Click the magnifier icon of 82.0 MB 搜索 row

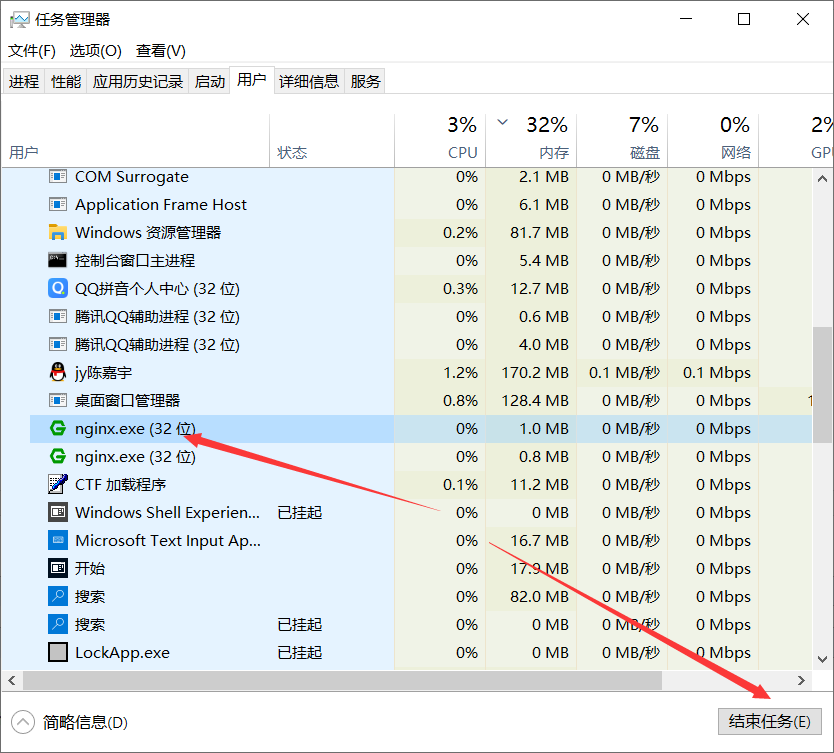click(x=57, y=596)
